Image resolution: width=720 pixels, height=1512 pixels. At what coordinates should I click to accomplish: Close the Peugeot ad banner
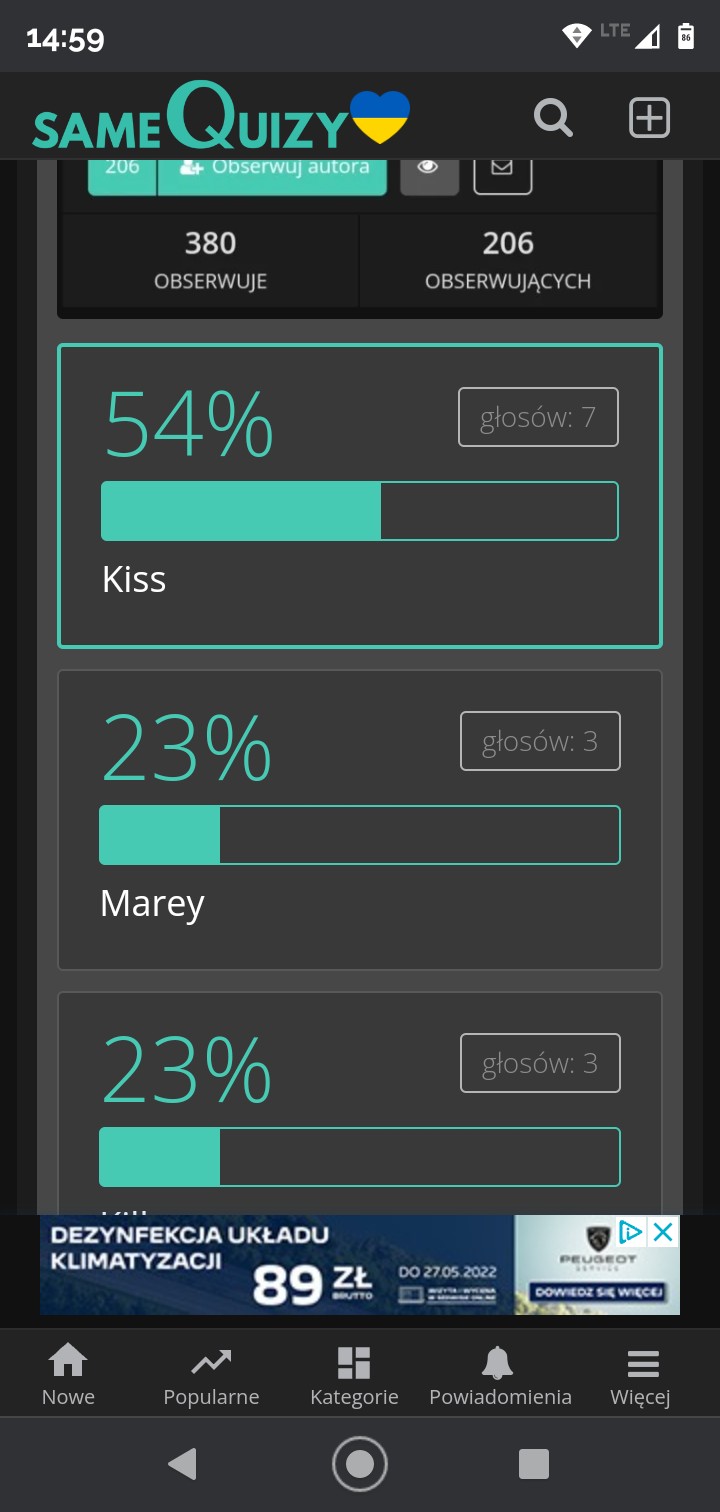663,1232
